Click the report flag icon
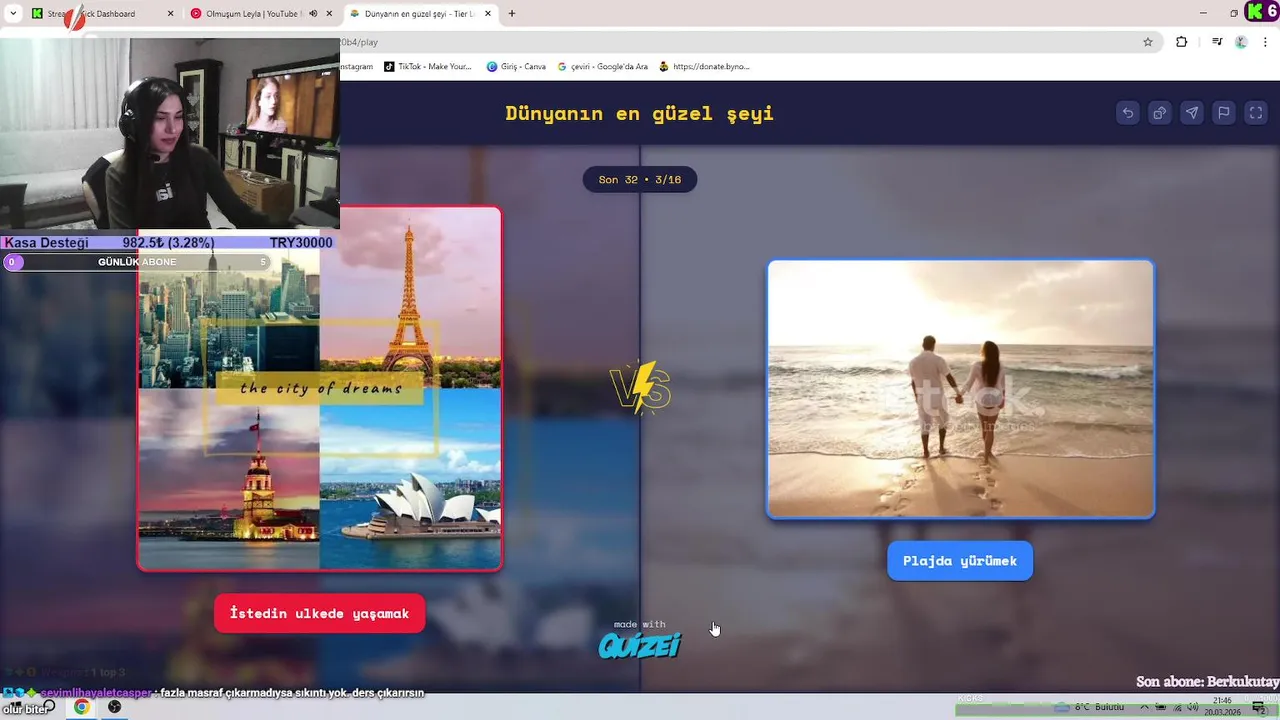1280x720 pixels. tap(1224, 113)
